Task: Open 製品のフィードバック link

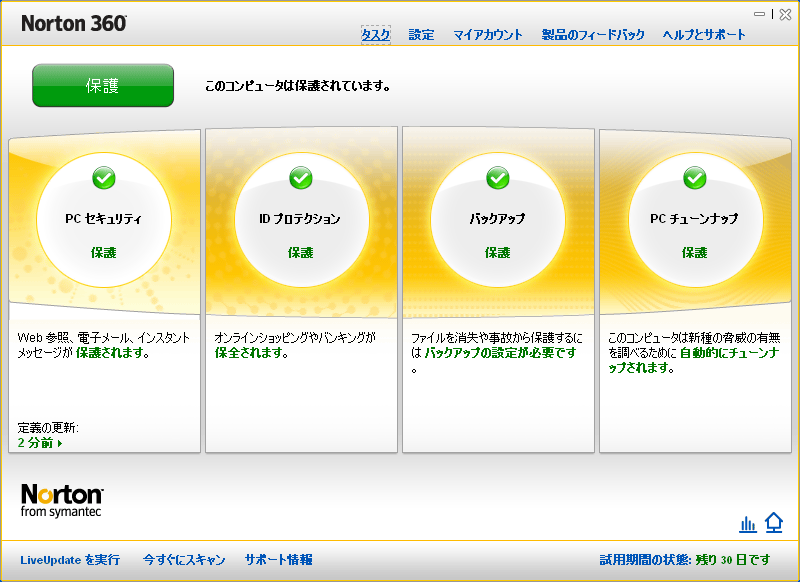Action: [x=593, y=35]
